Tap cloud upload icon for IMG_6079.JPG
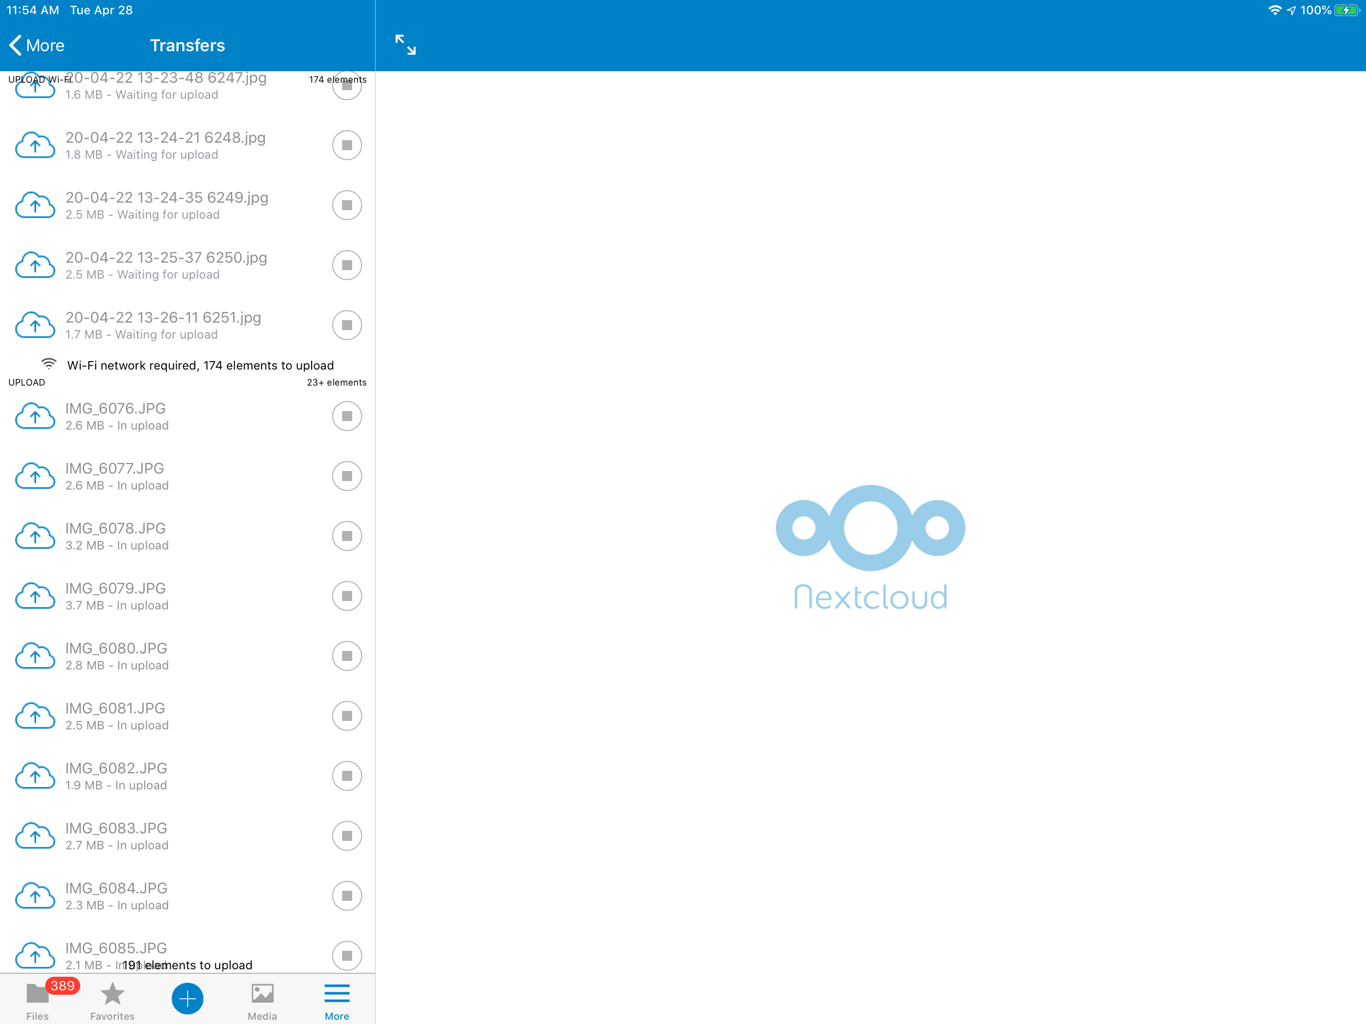Image resolution: width=1366 pixels, height=1024 pixels. 35,596
